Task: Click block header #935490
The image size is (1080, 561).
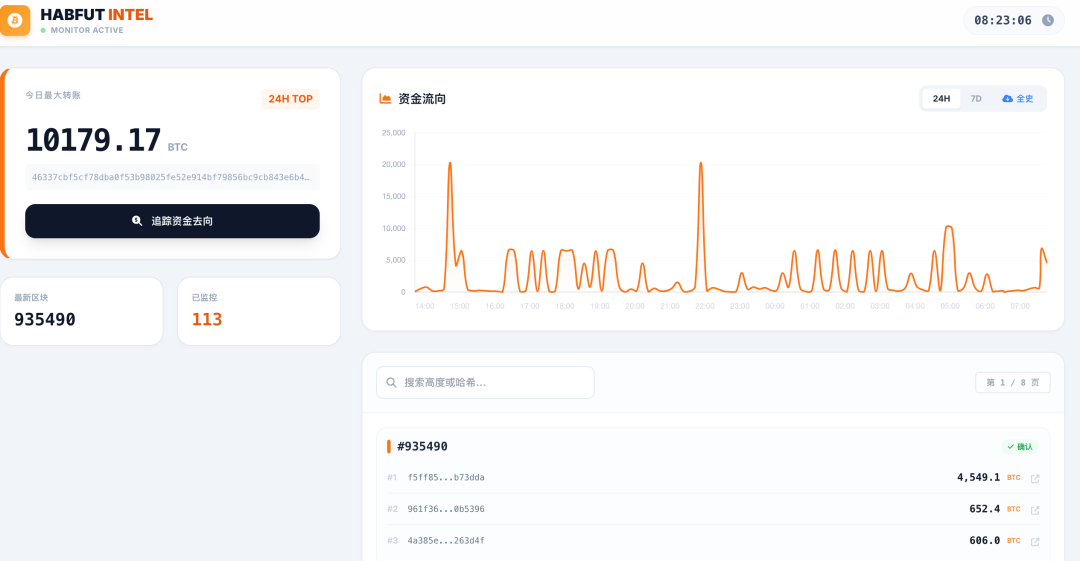Action: pyautogui.click(x=422, y=447)
